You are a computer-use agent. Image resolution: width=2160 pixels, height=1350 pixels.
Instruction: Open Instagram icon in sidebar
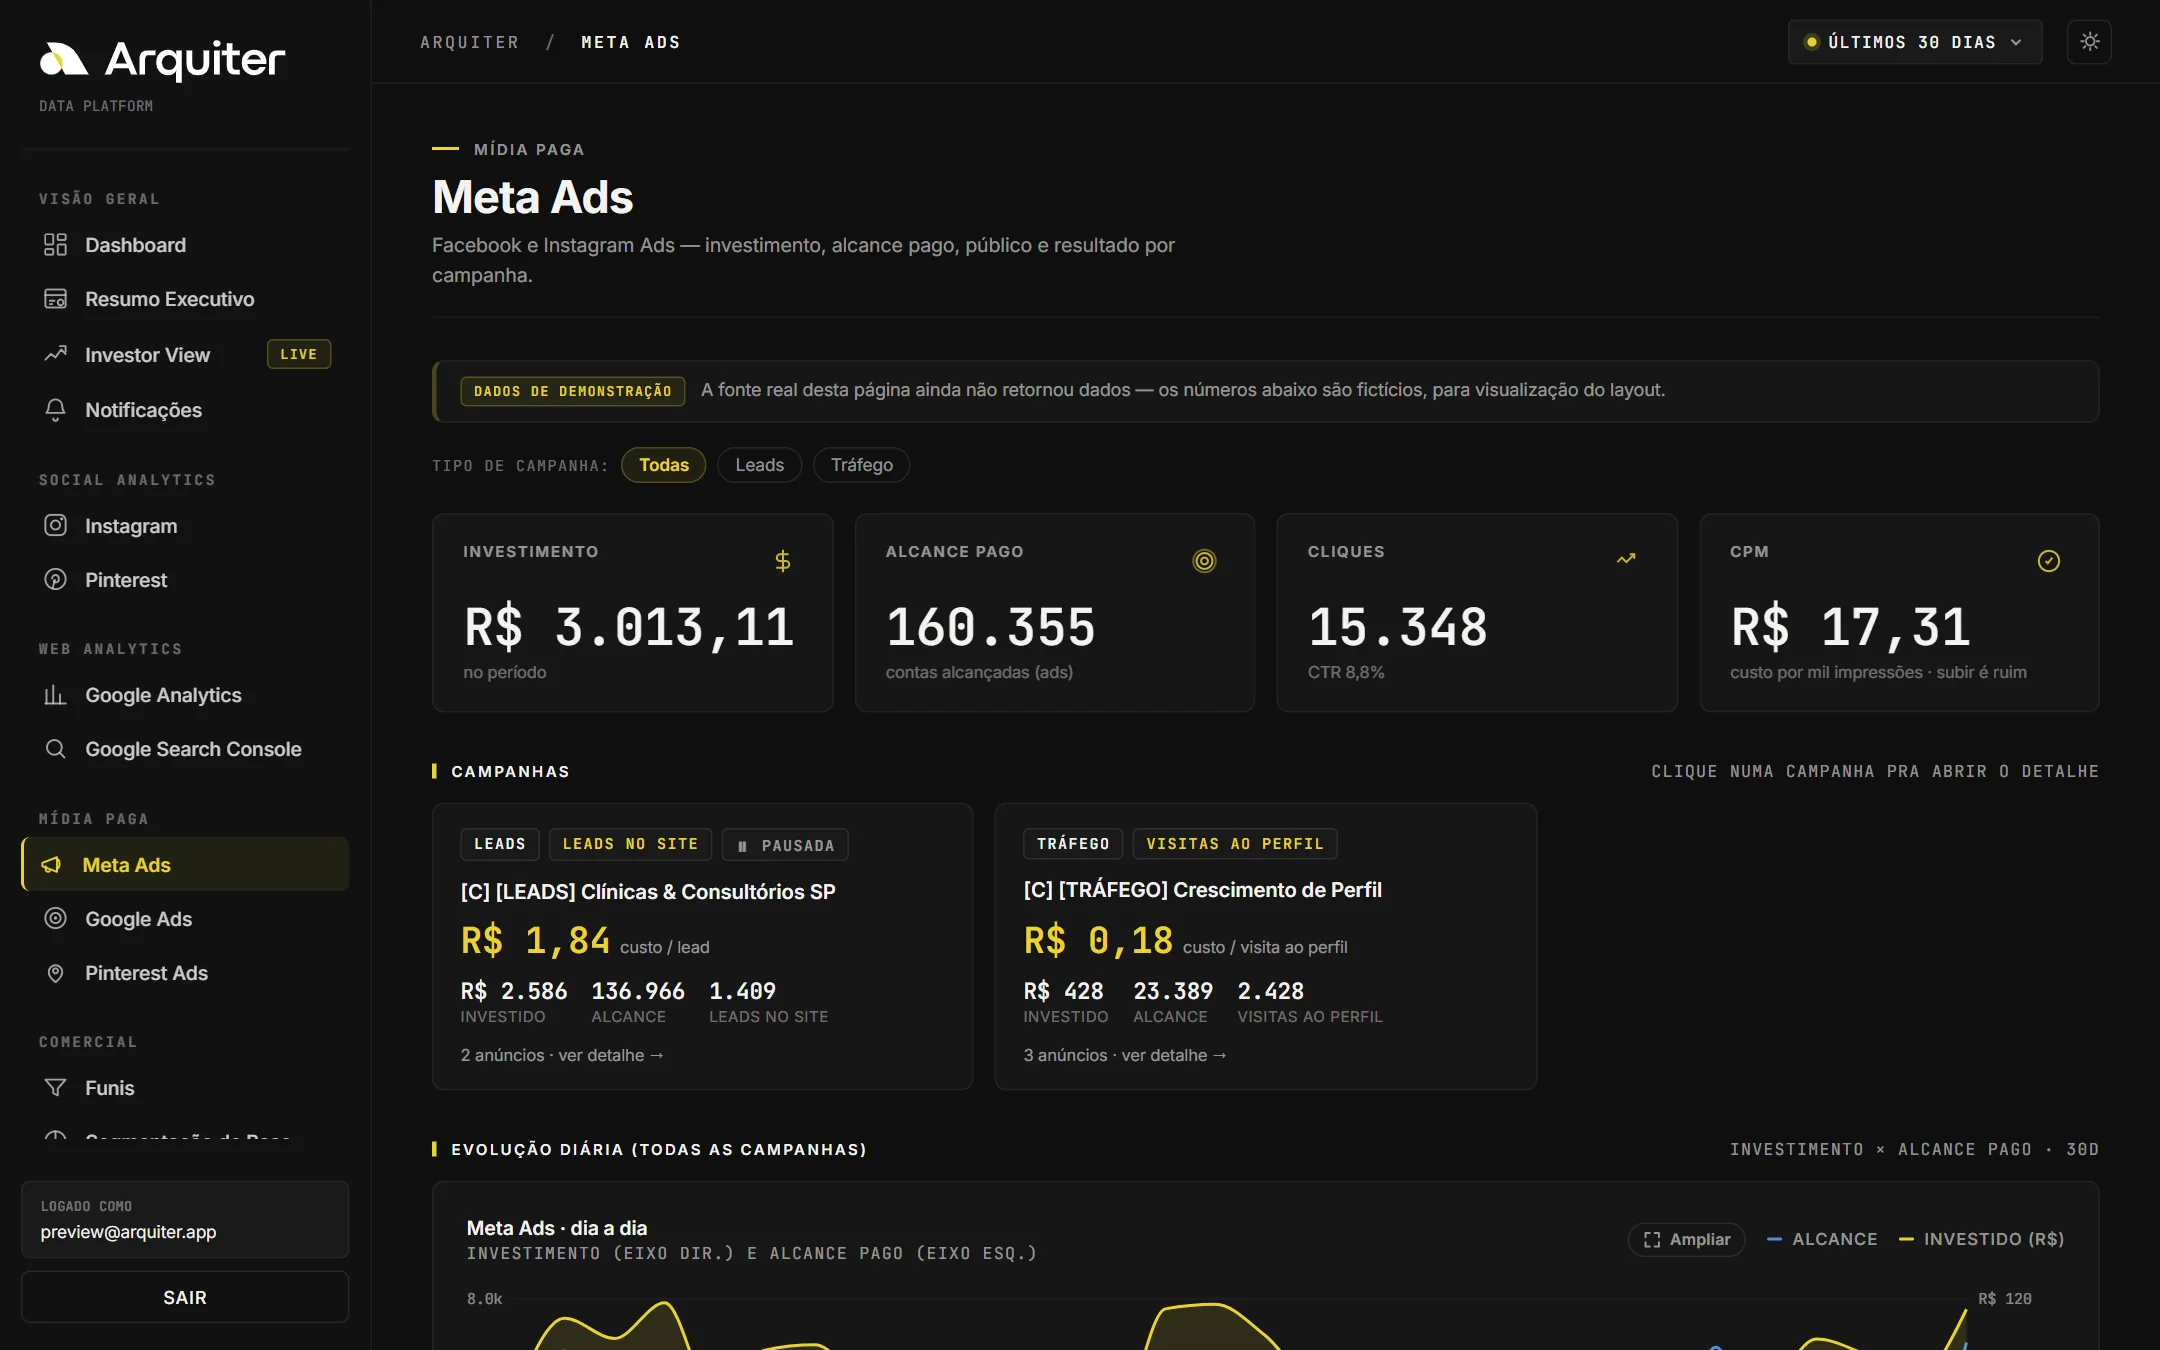pos(55,526)
